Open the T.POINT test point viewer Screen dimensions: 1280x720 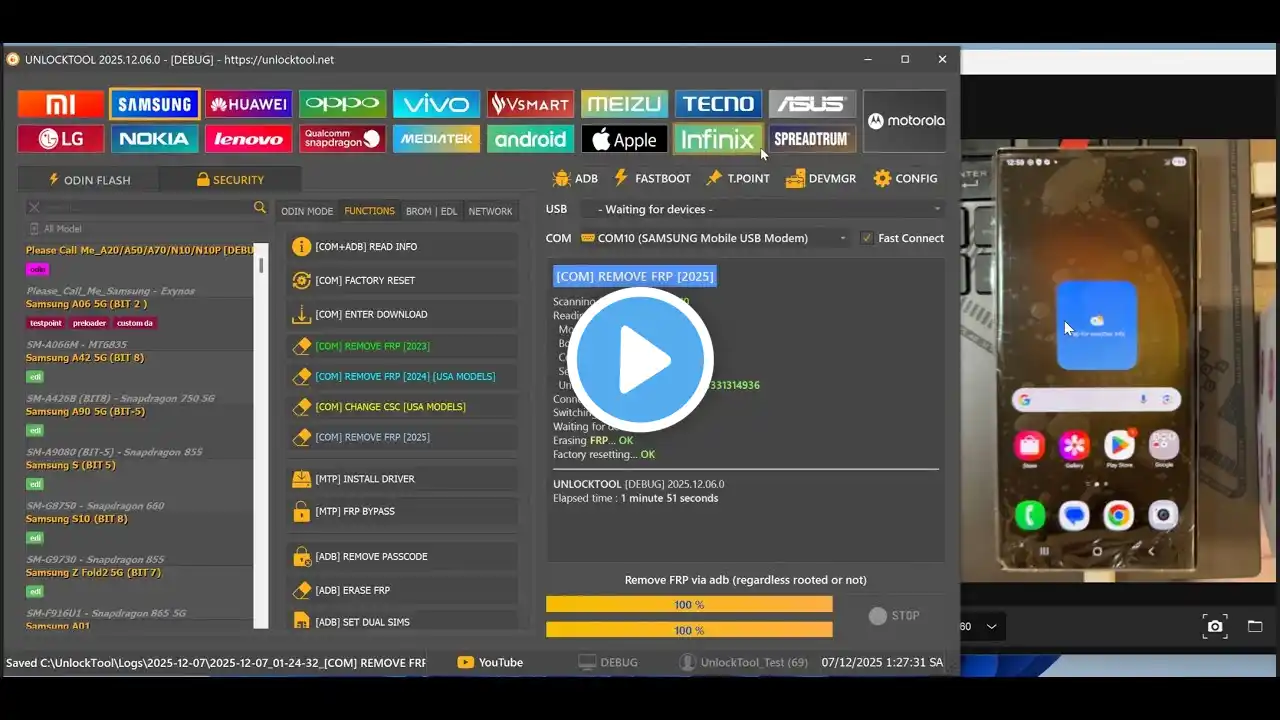coord(737,178)
